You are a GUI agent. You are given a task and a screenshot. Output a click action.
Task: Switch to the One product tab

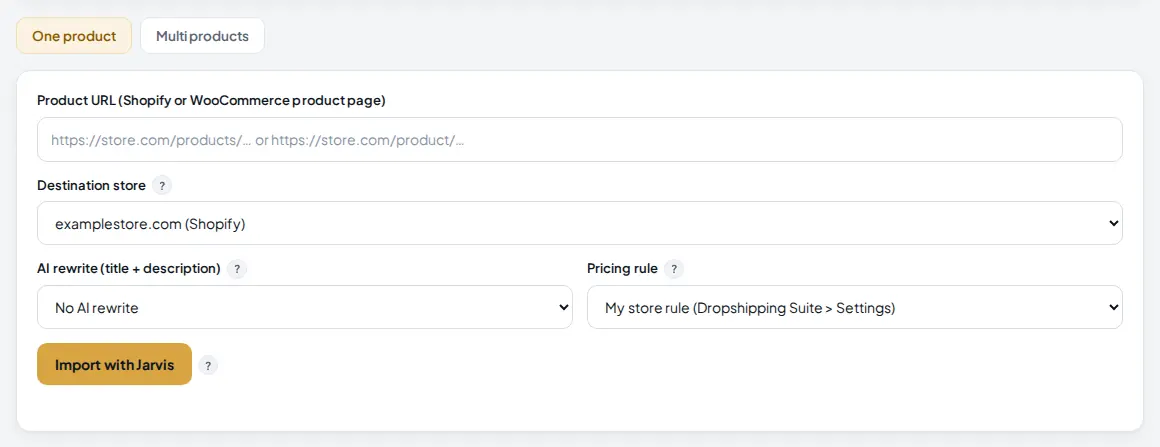coord(74,36)
